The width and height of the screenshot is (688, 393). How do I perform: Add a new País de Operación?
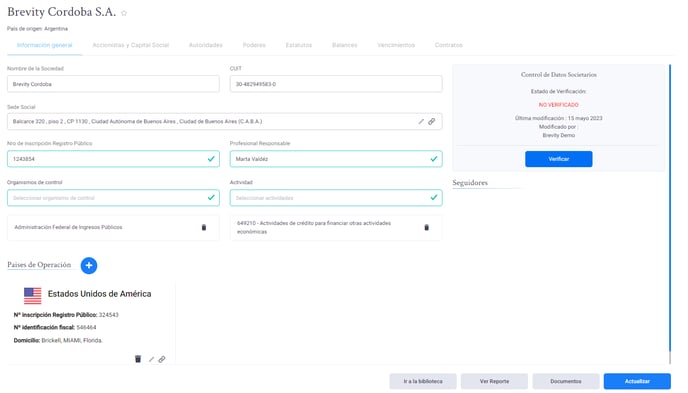(89, 265)
